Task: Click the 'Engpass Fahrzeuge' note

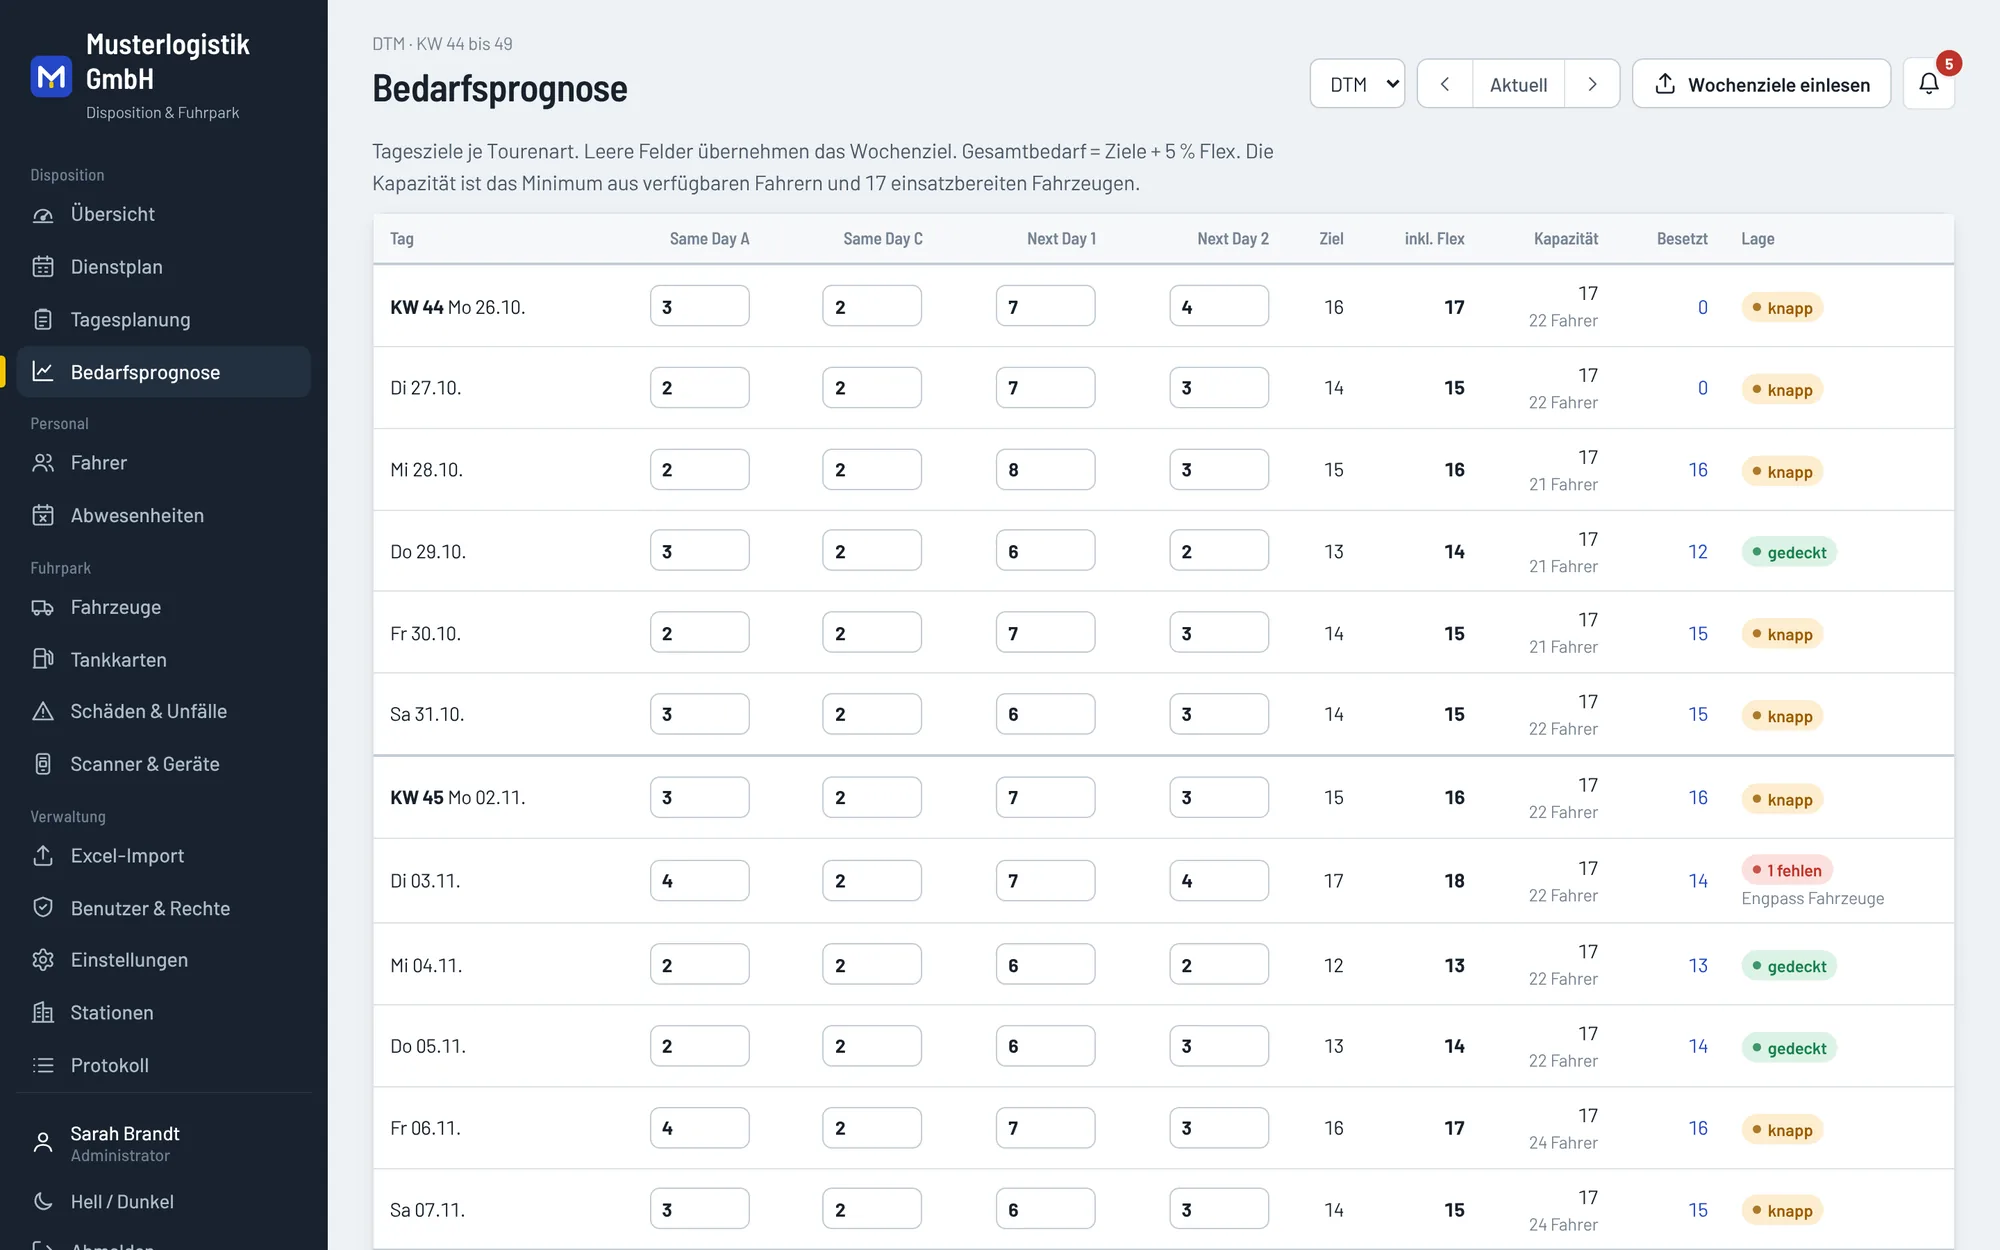Action: 1812,898
